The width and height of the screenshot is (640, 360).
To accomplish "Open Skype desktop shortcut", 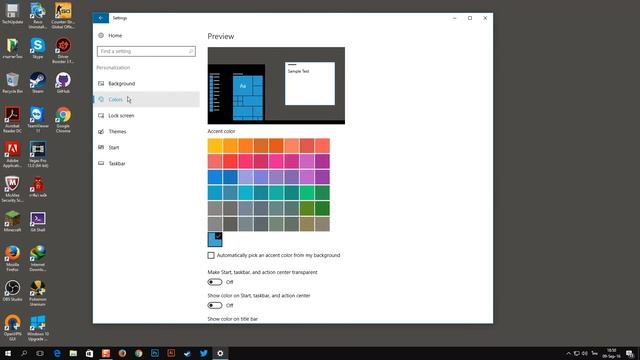I will coord(38,48).
